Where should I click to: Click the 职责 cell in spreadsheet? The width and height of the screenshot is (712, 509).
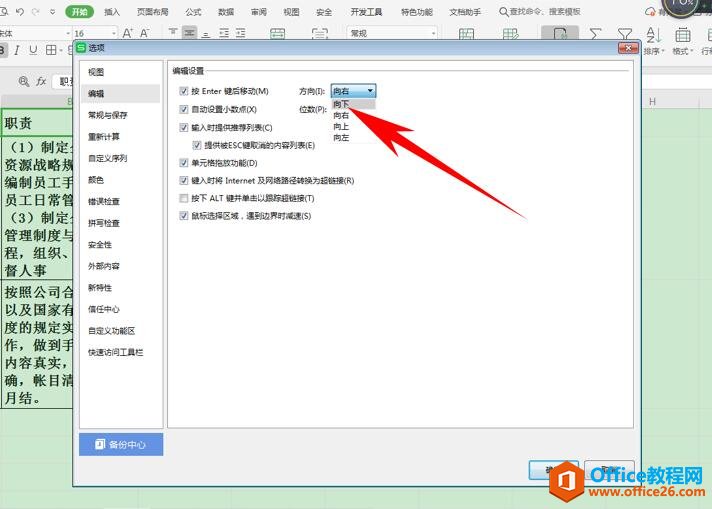[x=37, y=123]
